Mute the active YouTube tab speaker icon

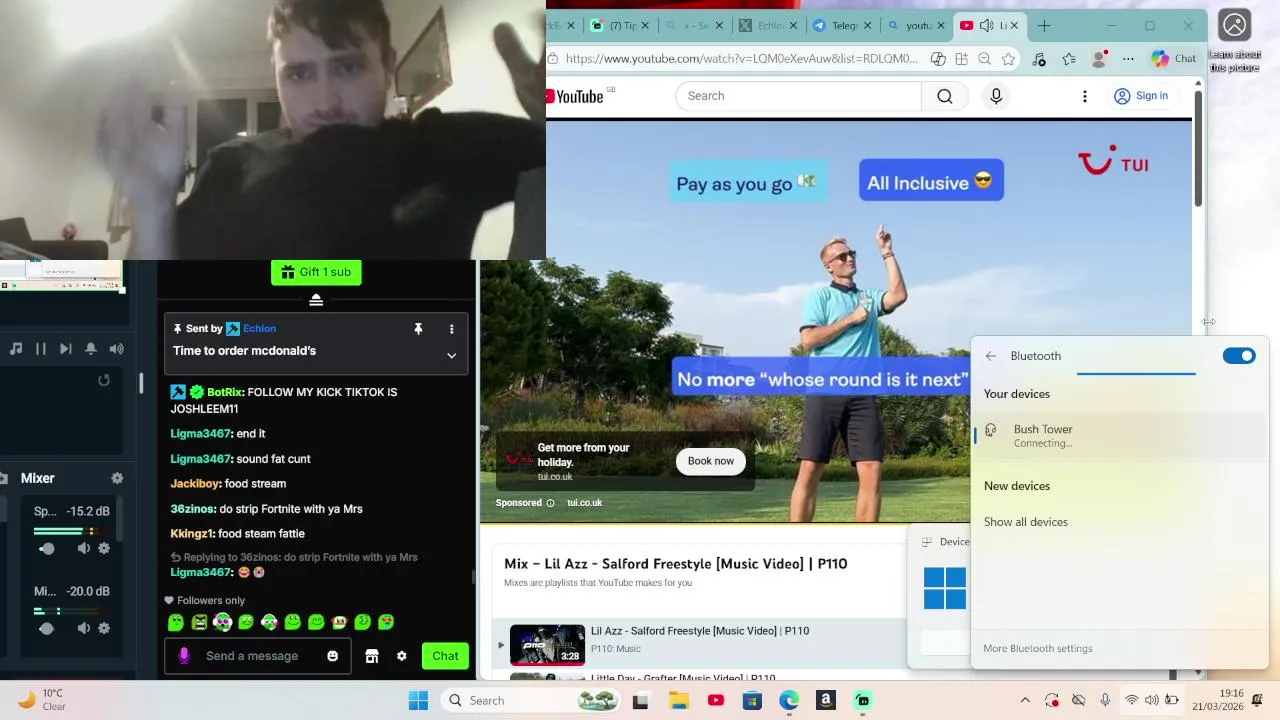tap(987, 26)
